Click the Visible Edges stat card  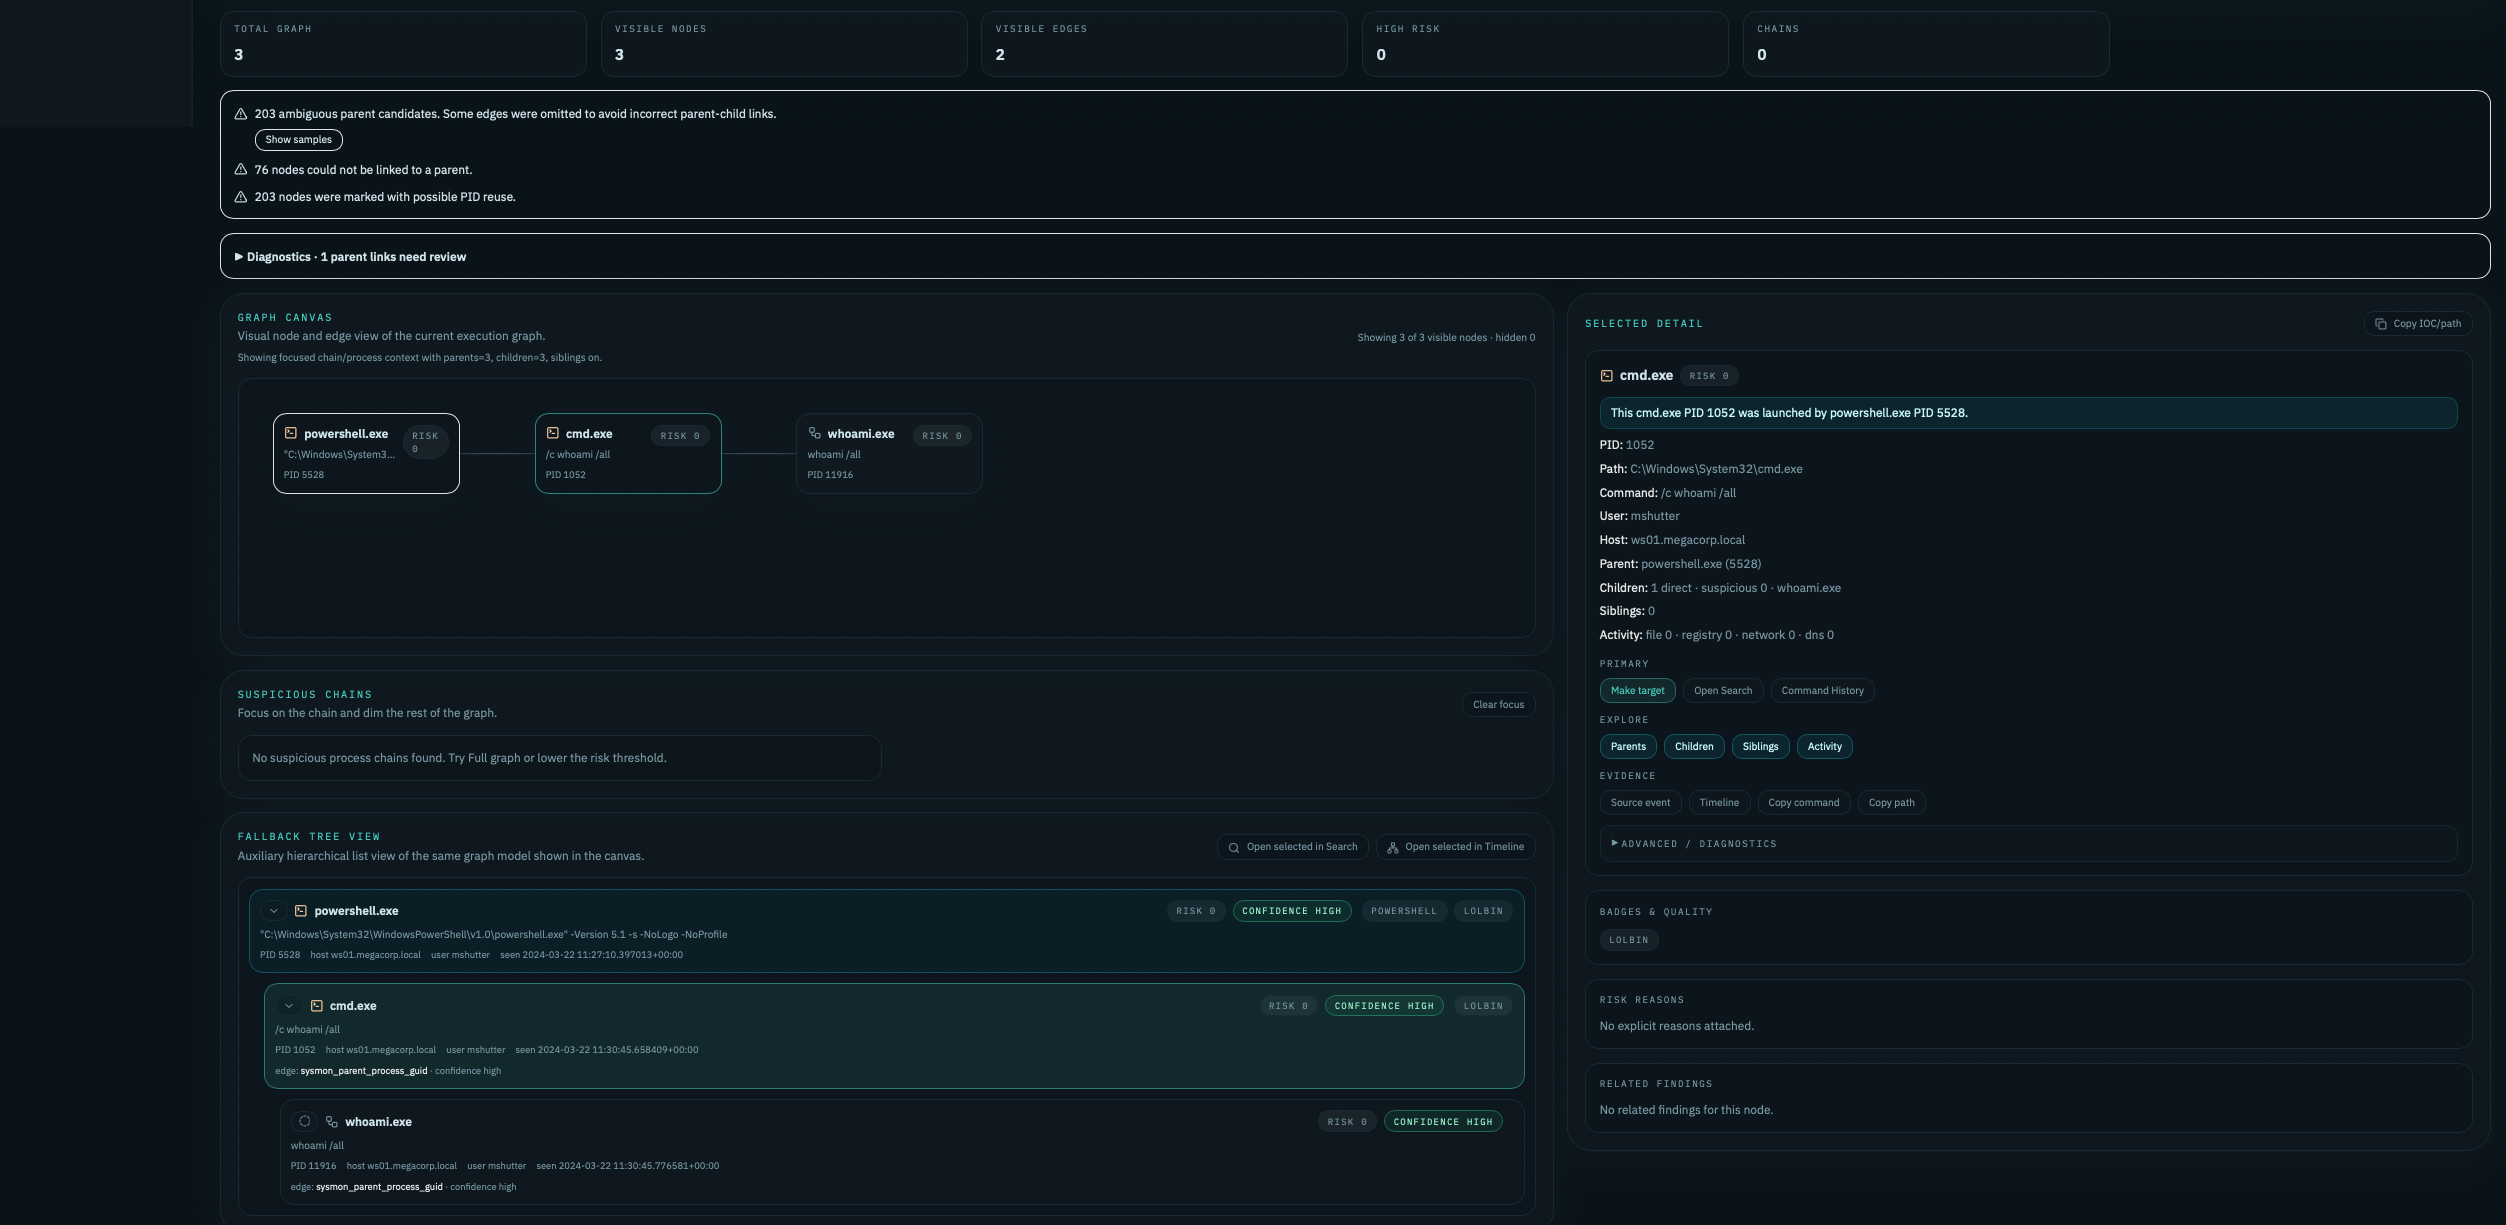1164,44
